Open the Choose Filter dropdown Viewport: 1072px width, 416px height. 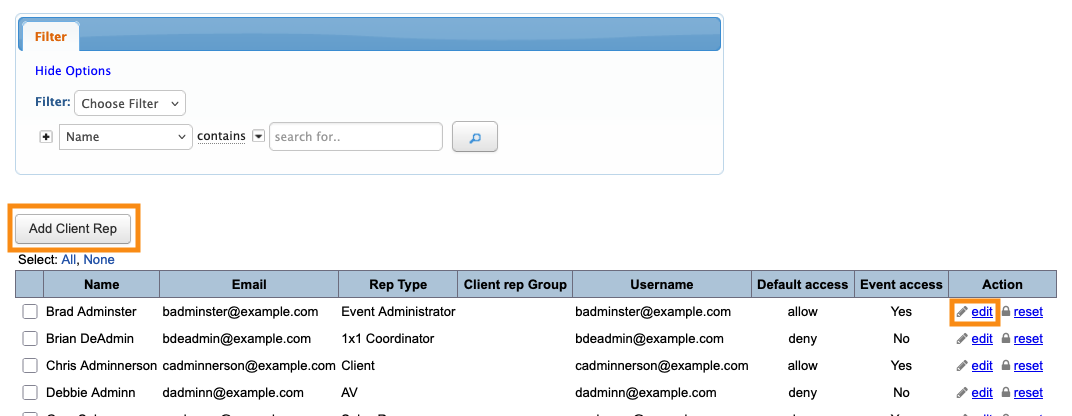(x=130, y=103)
